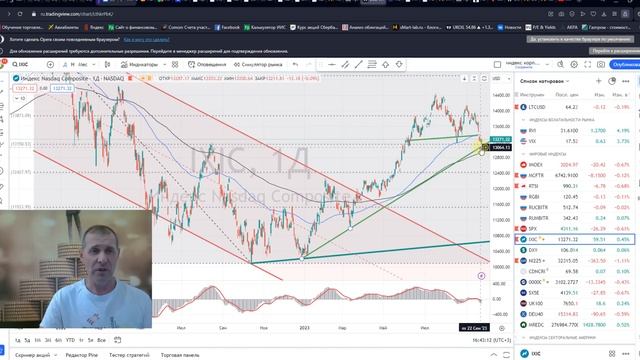Select the Fibonacci retracement tool
This screenshot has height=360, width=640.
pos(372,64)
